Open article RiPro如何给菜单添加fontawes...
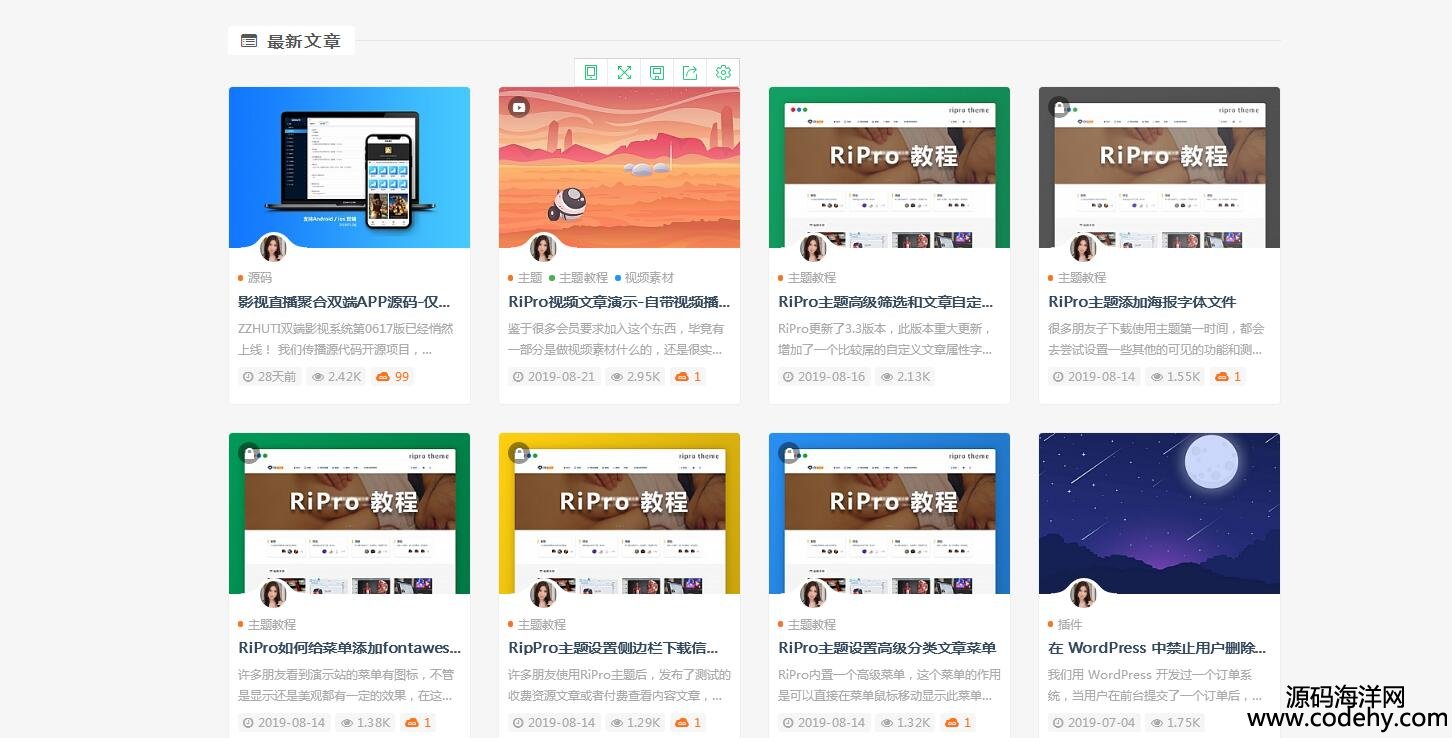This screenshot has height=738, width=1452. point(350,648)
